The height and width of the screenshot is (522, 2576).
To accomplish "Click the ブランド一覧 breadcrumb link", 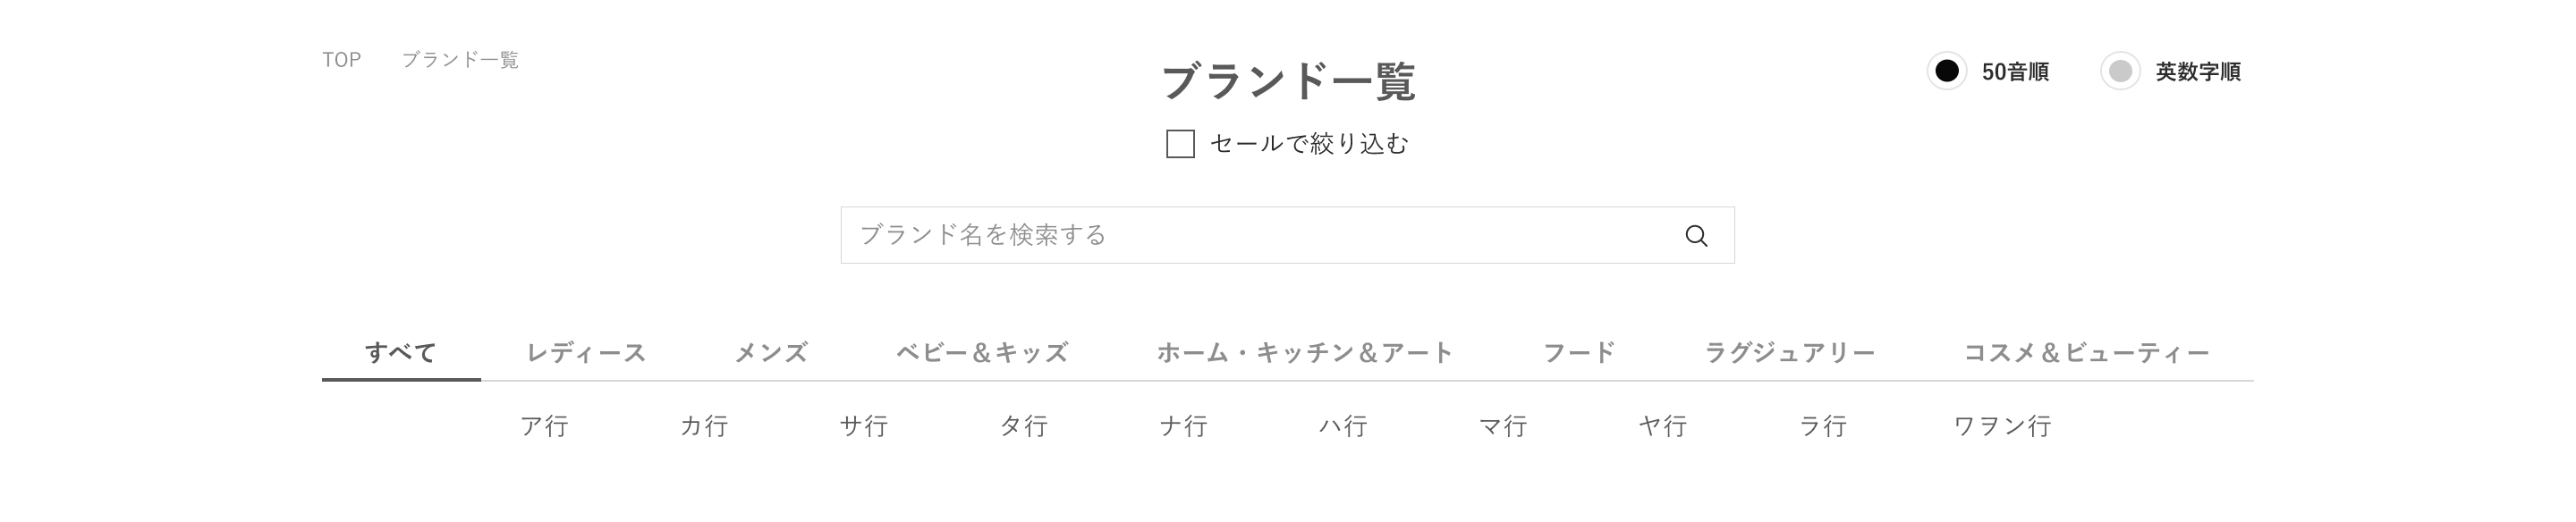I will [x=460, y=60].
